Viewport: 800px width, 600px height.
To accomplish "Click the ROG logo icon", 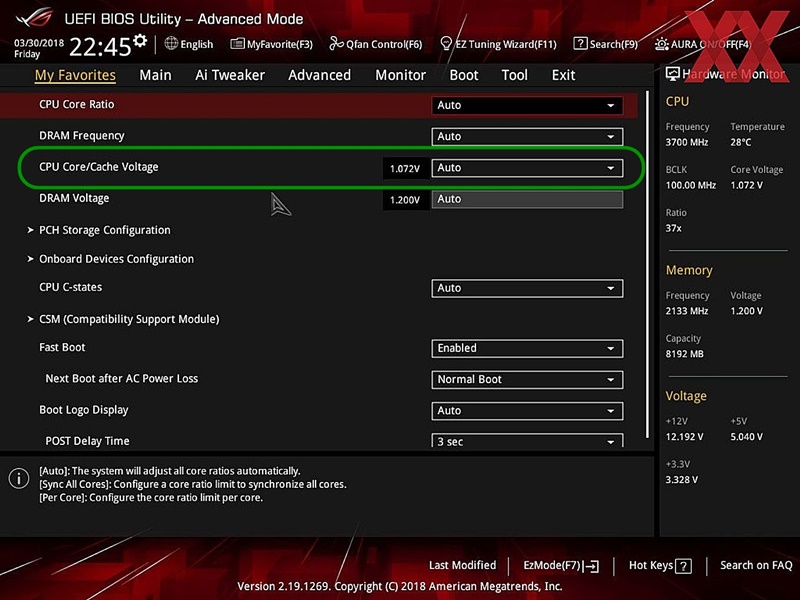I will (x=34, y=18).
